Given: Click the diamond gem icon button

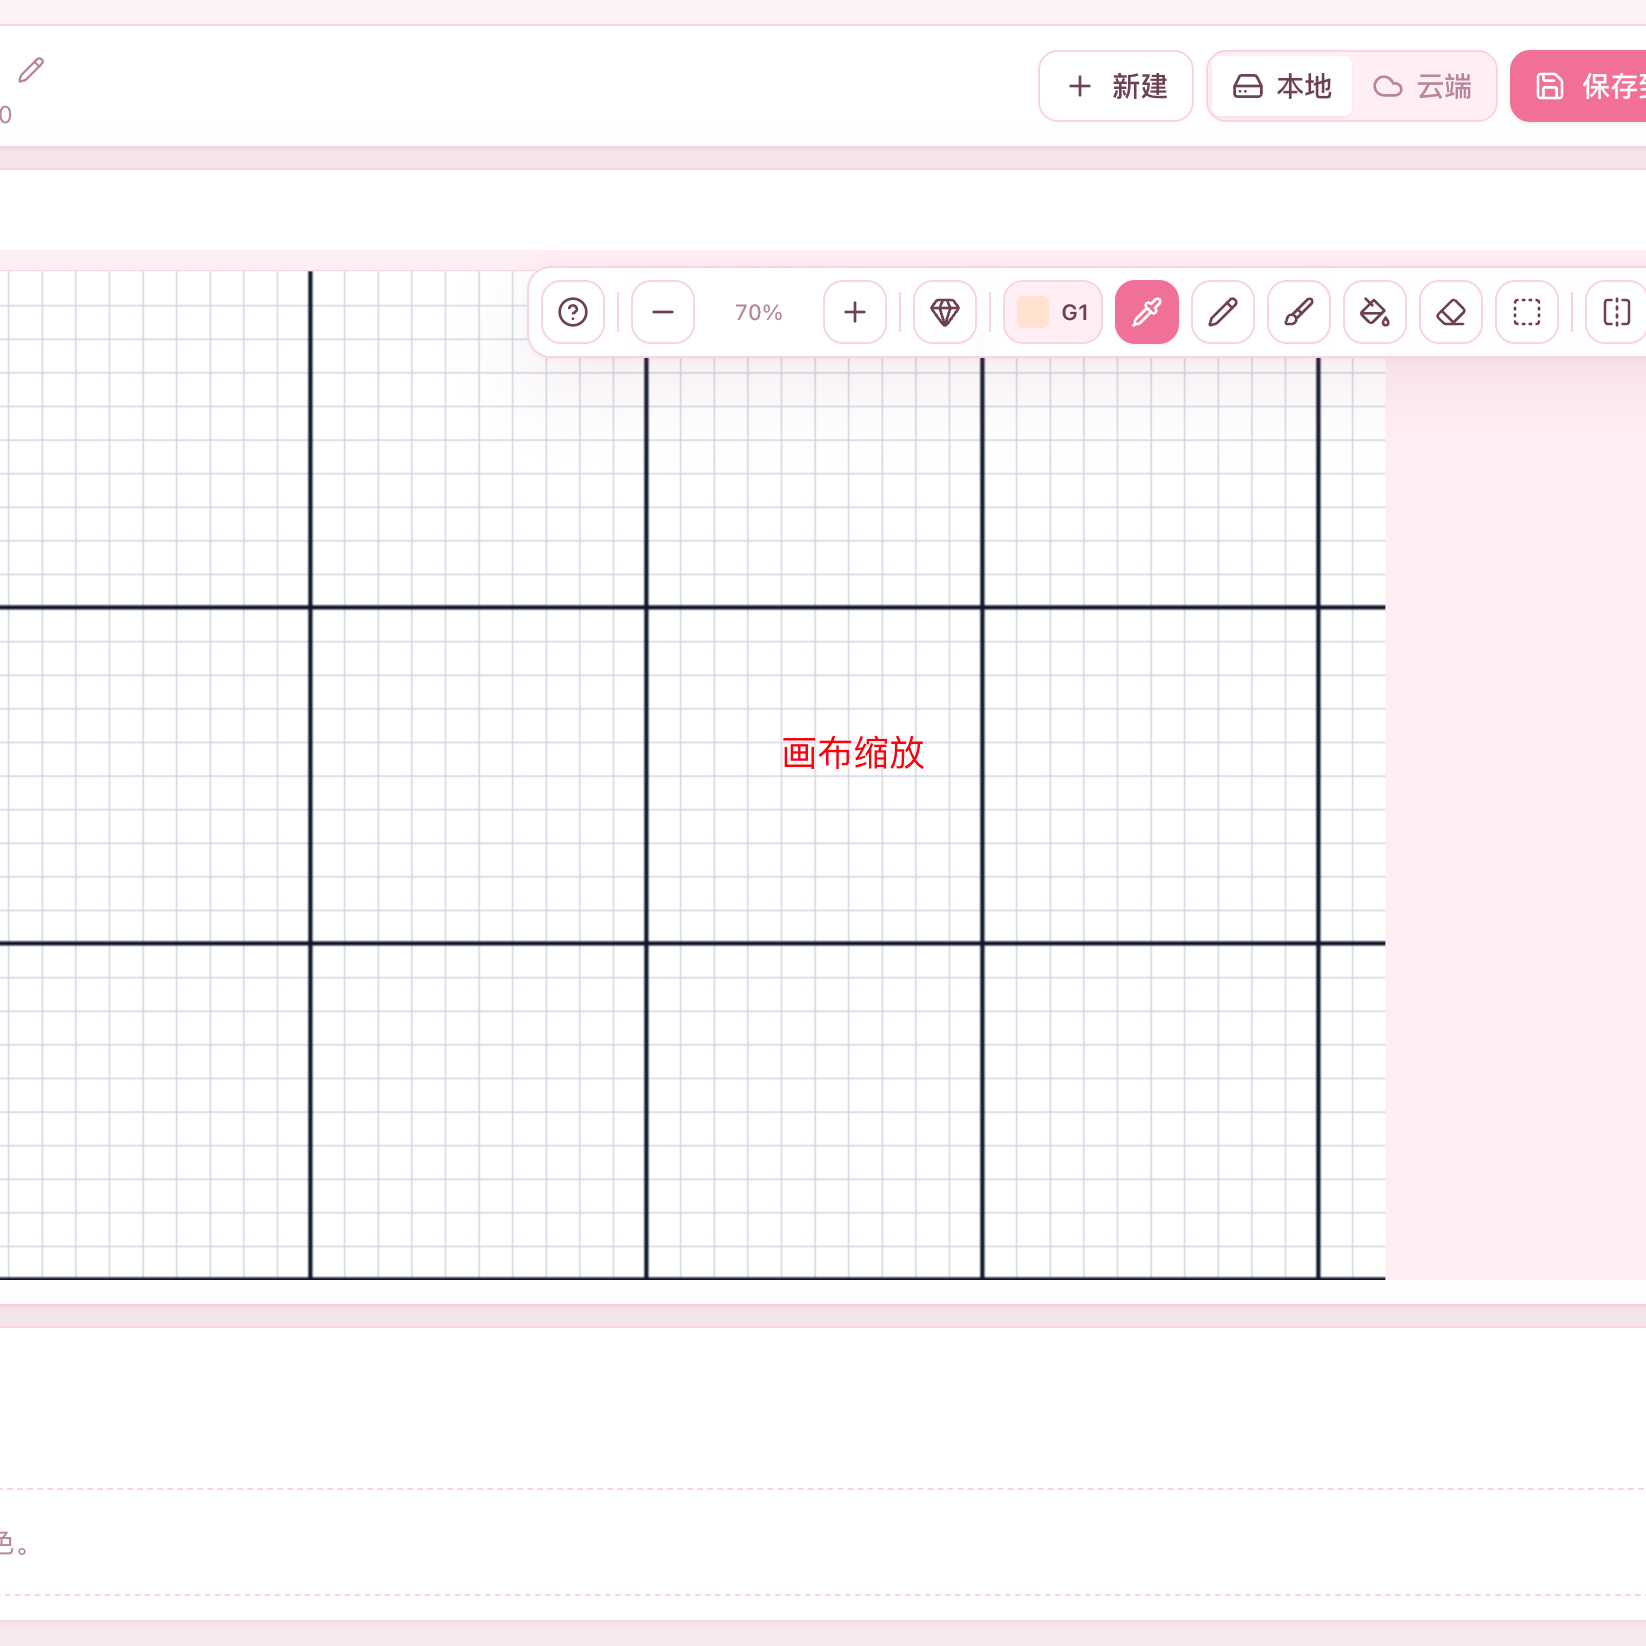Looking at the screenshot, I should (x=945, y=312).
